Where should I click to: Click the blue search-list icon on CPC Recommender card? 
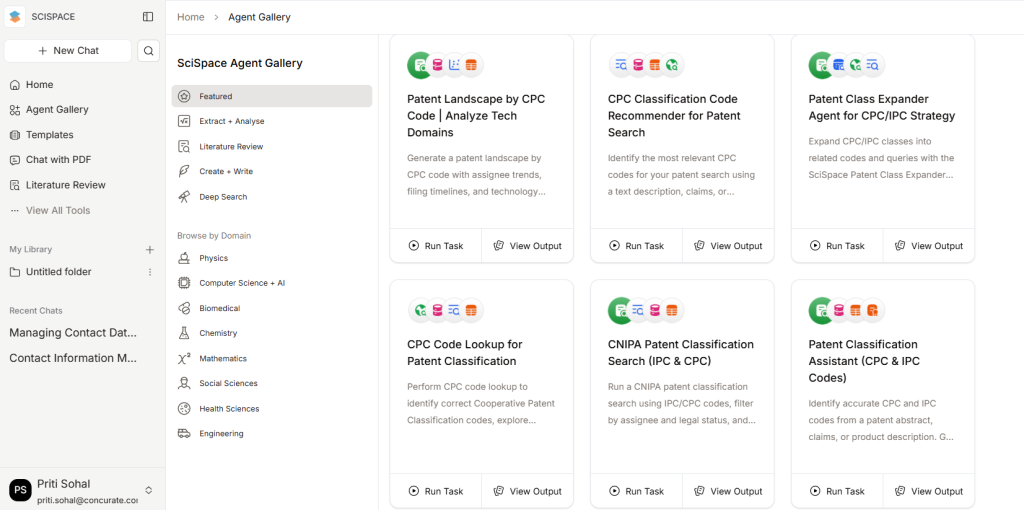click(x=620, y=65)
